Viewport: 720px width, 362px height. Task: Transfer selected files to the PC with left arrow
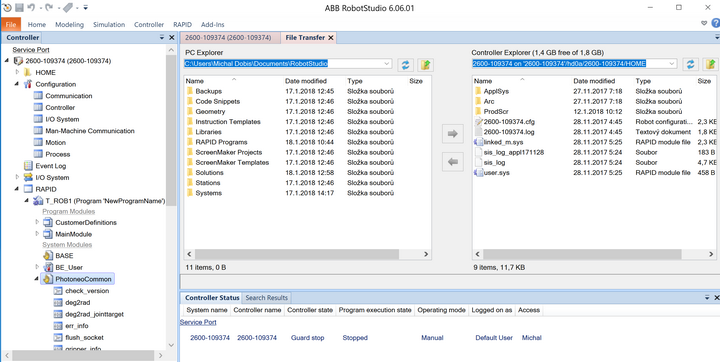click(453, 162)
